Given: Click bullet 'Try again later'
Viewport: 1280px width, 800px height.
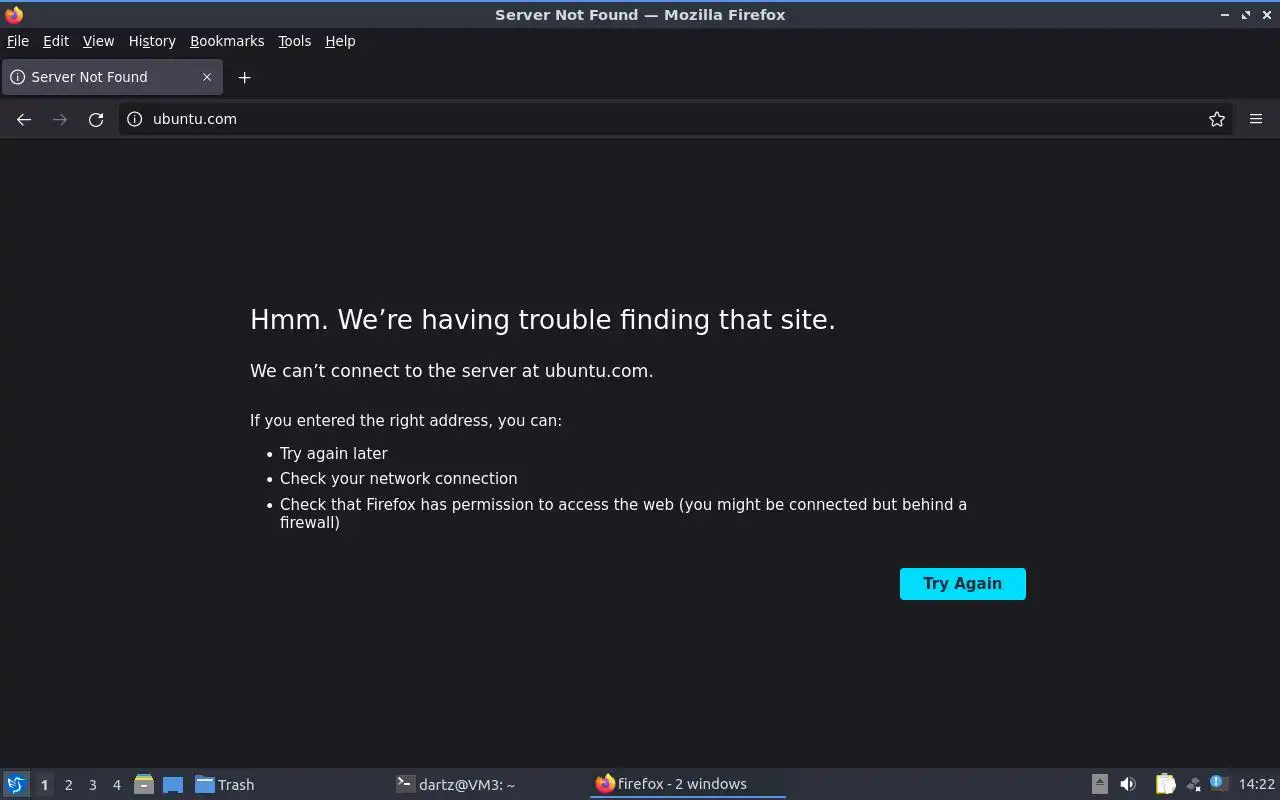Looking at the screenshot, I should tap(334, 453).
